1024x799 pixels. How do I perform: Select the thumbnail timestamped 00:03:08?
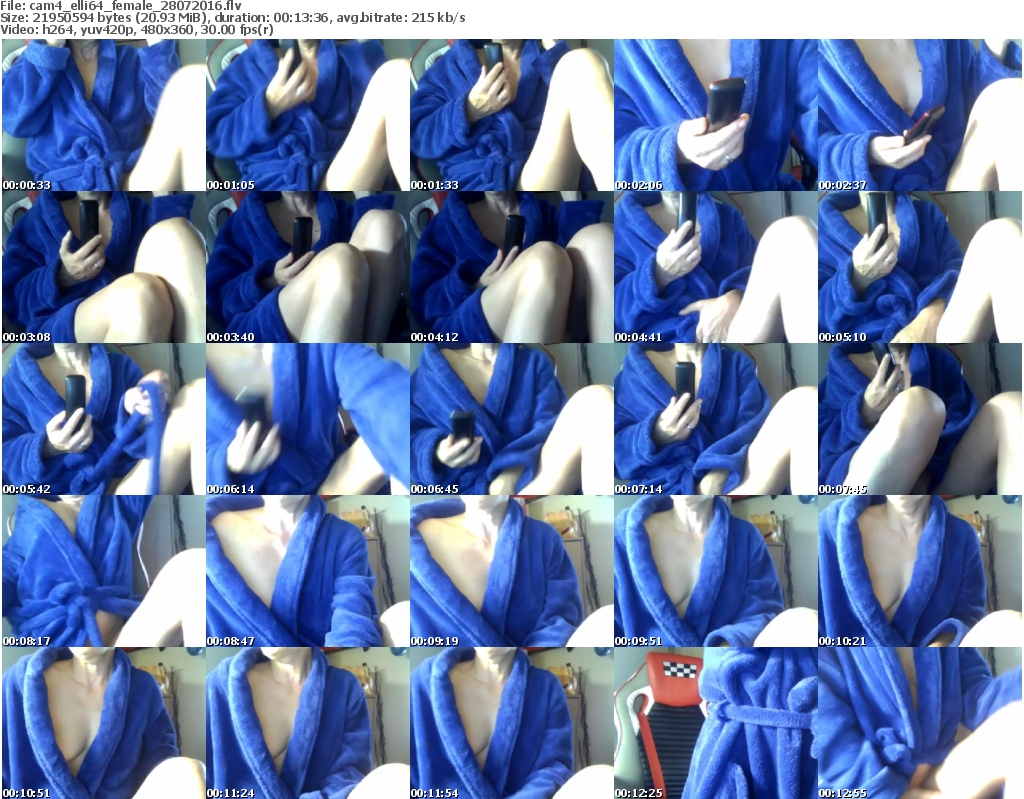click(104, 267)
